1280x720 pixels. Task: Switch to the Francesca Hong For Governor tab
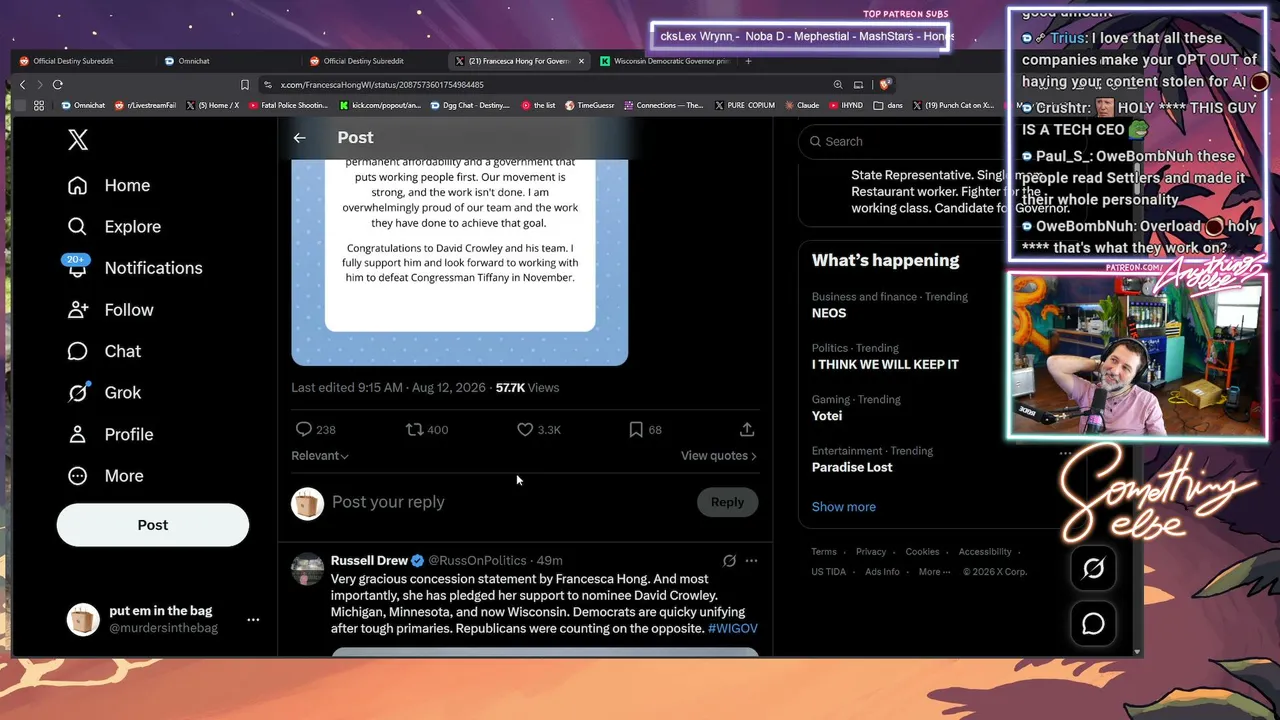(x=518, y=61)
